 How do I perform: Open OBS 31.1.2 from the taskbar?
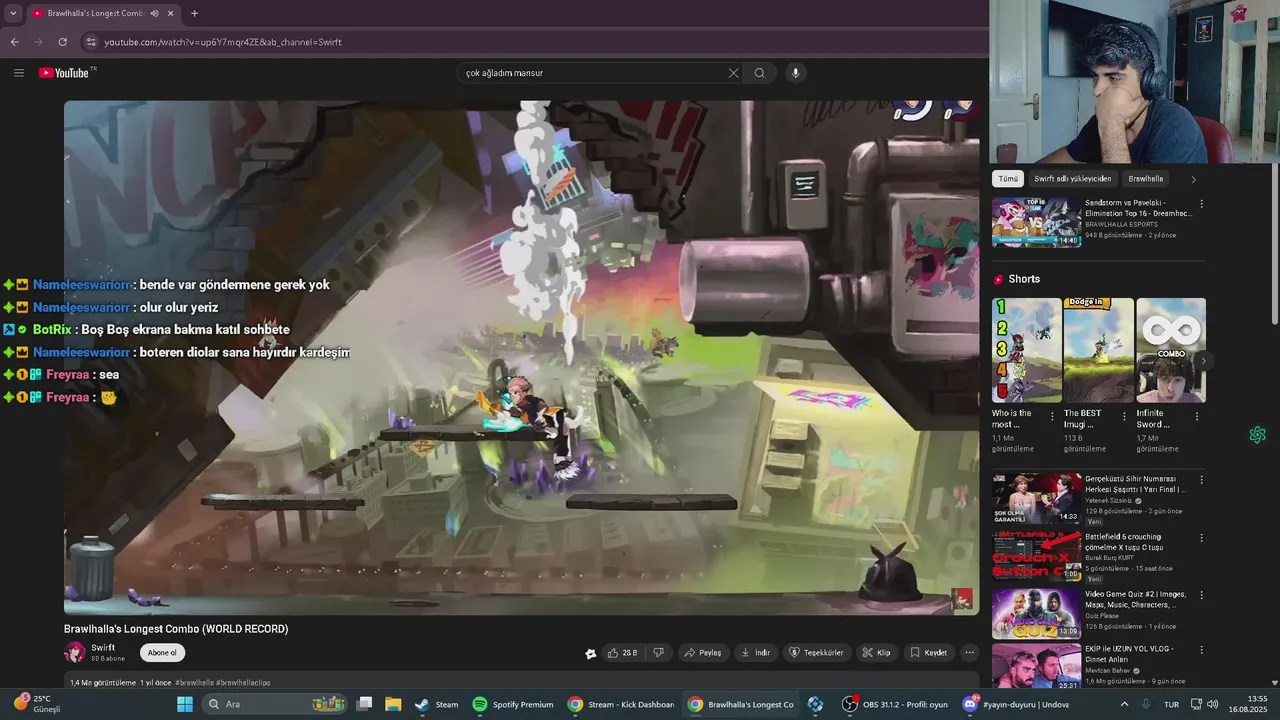(895, 704)
